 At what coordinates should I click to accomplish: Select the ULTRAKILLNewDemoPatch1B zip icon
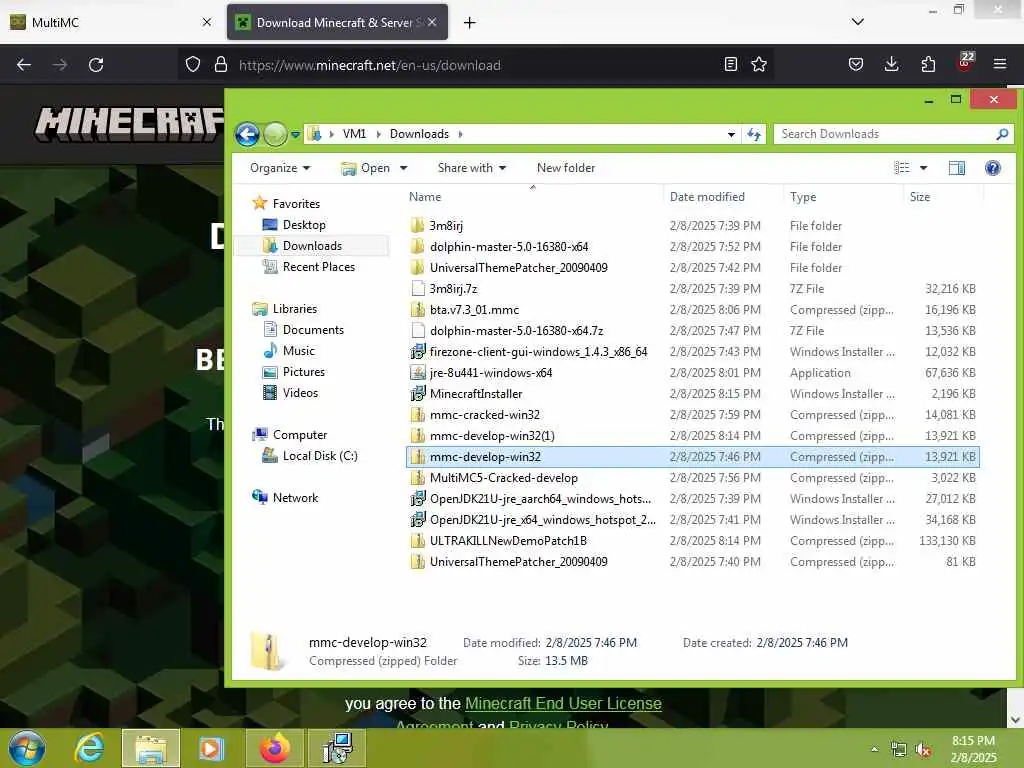click(x=418, y=541)
